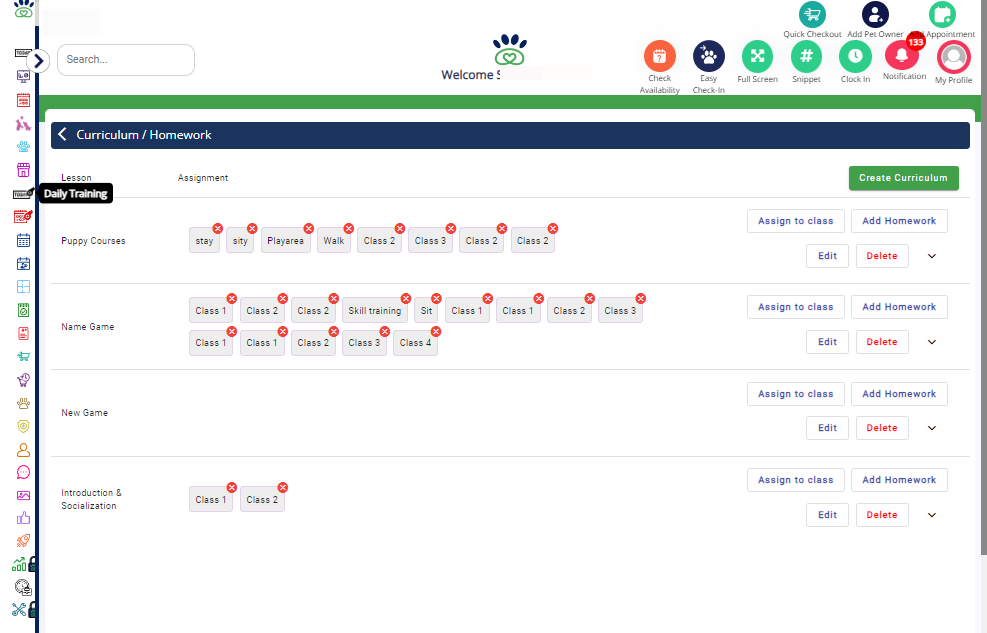Open the pink dogs sidebar icon
This screenshot has width=987, height=633.
click(23, 123)
